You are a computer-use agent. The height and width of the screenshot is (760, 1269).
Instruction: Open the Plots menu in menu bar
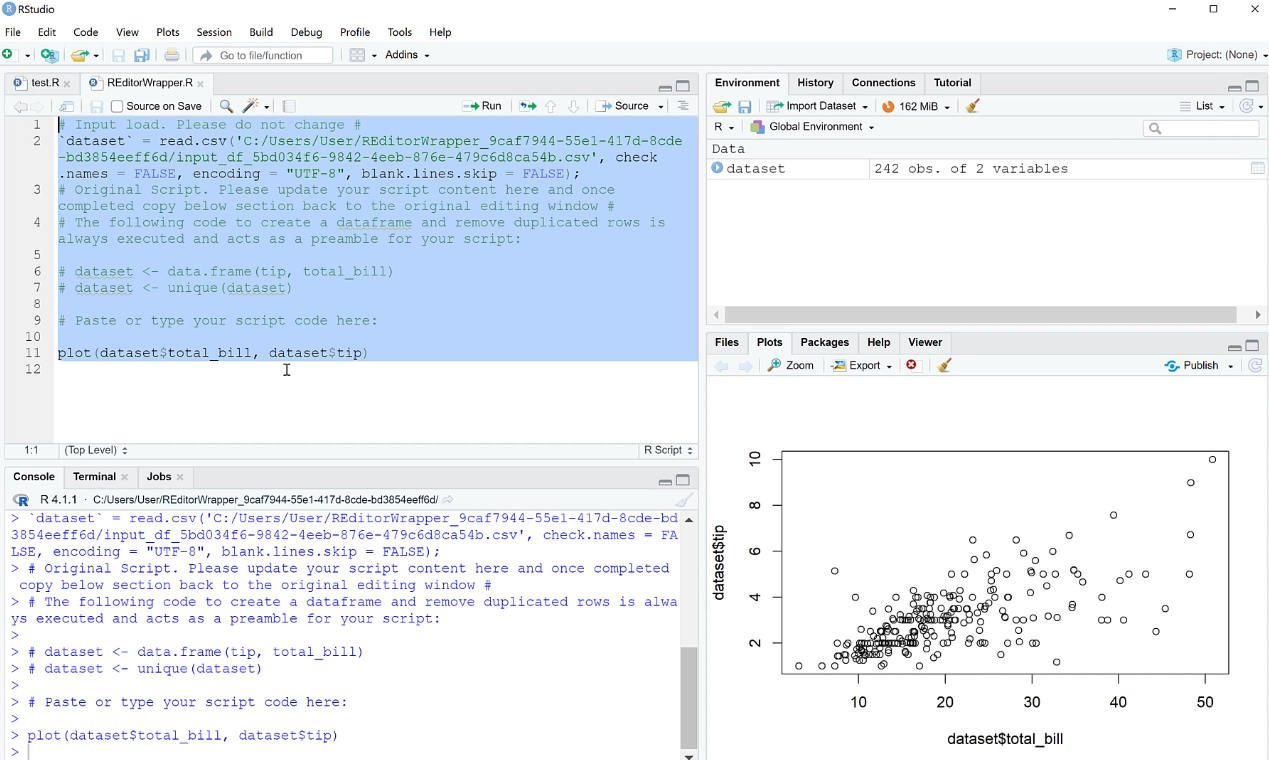click(x=168, y=32)
